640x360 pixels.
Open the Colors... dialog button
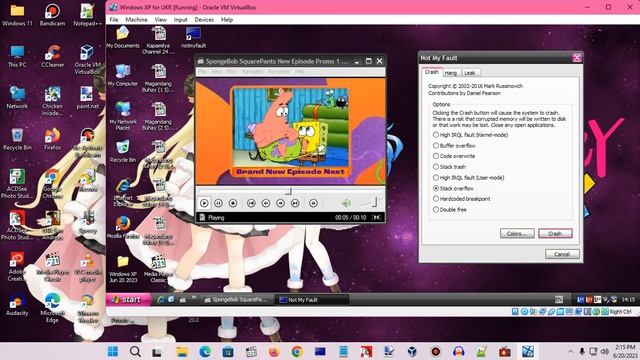(x=517, y=233)
